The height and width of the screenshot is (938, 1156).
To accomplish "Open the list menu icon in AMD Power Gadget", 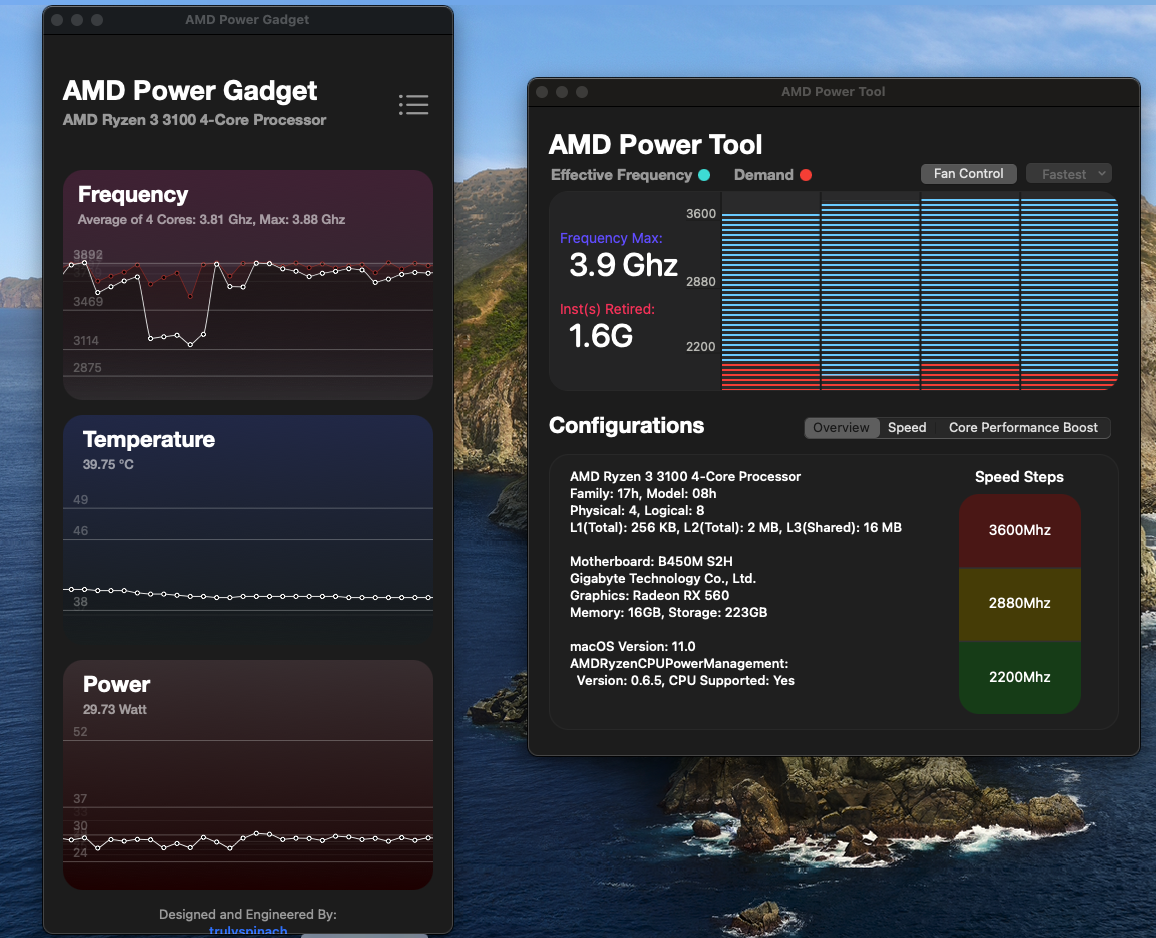I will [413, 105].
